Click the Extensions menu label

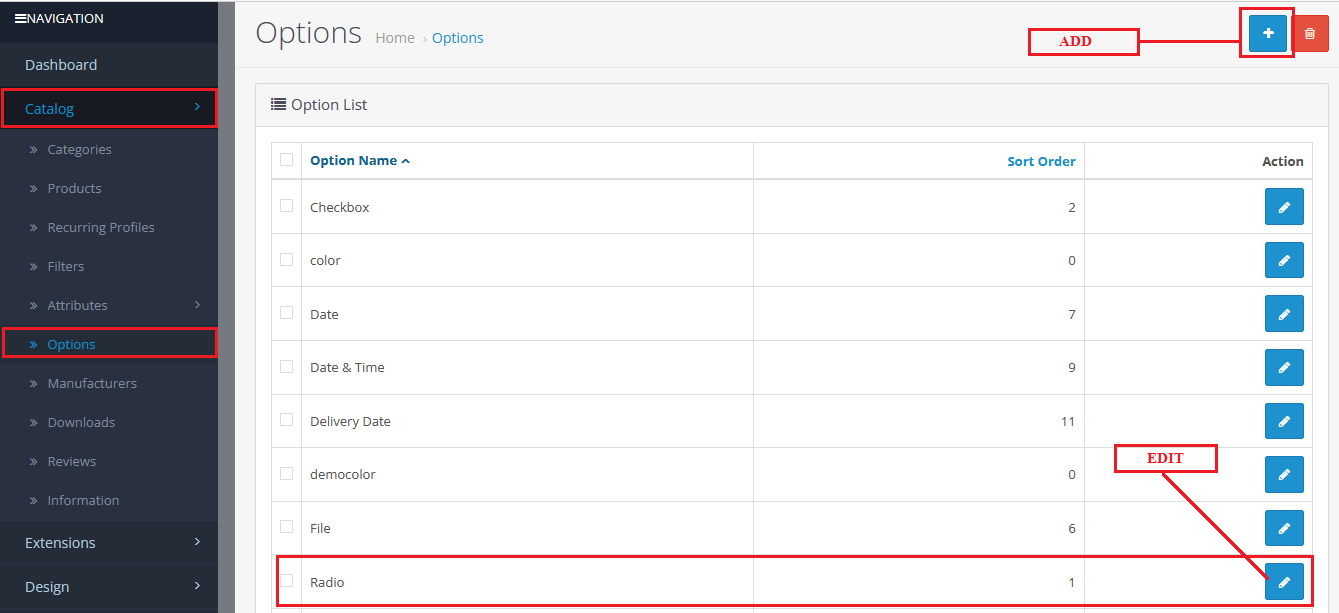(x=60, y=543)
